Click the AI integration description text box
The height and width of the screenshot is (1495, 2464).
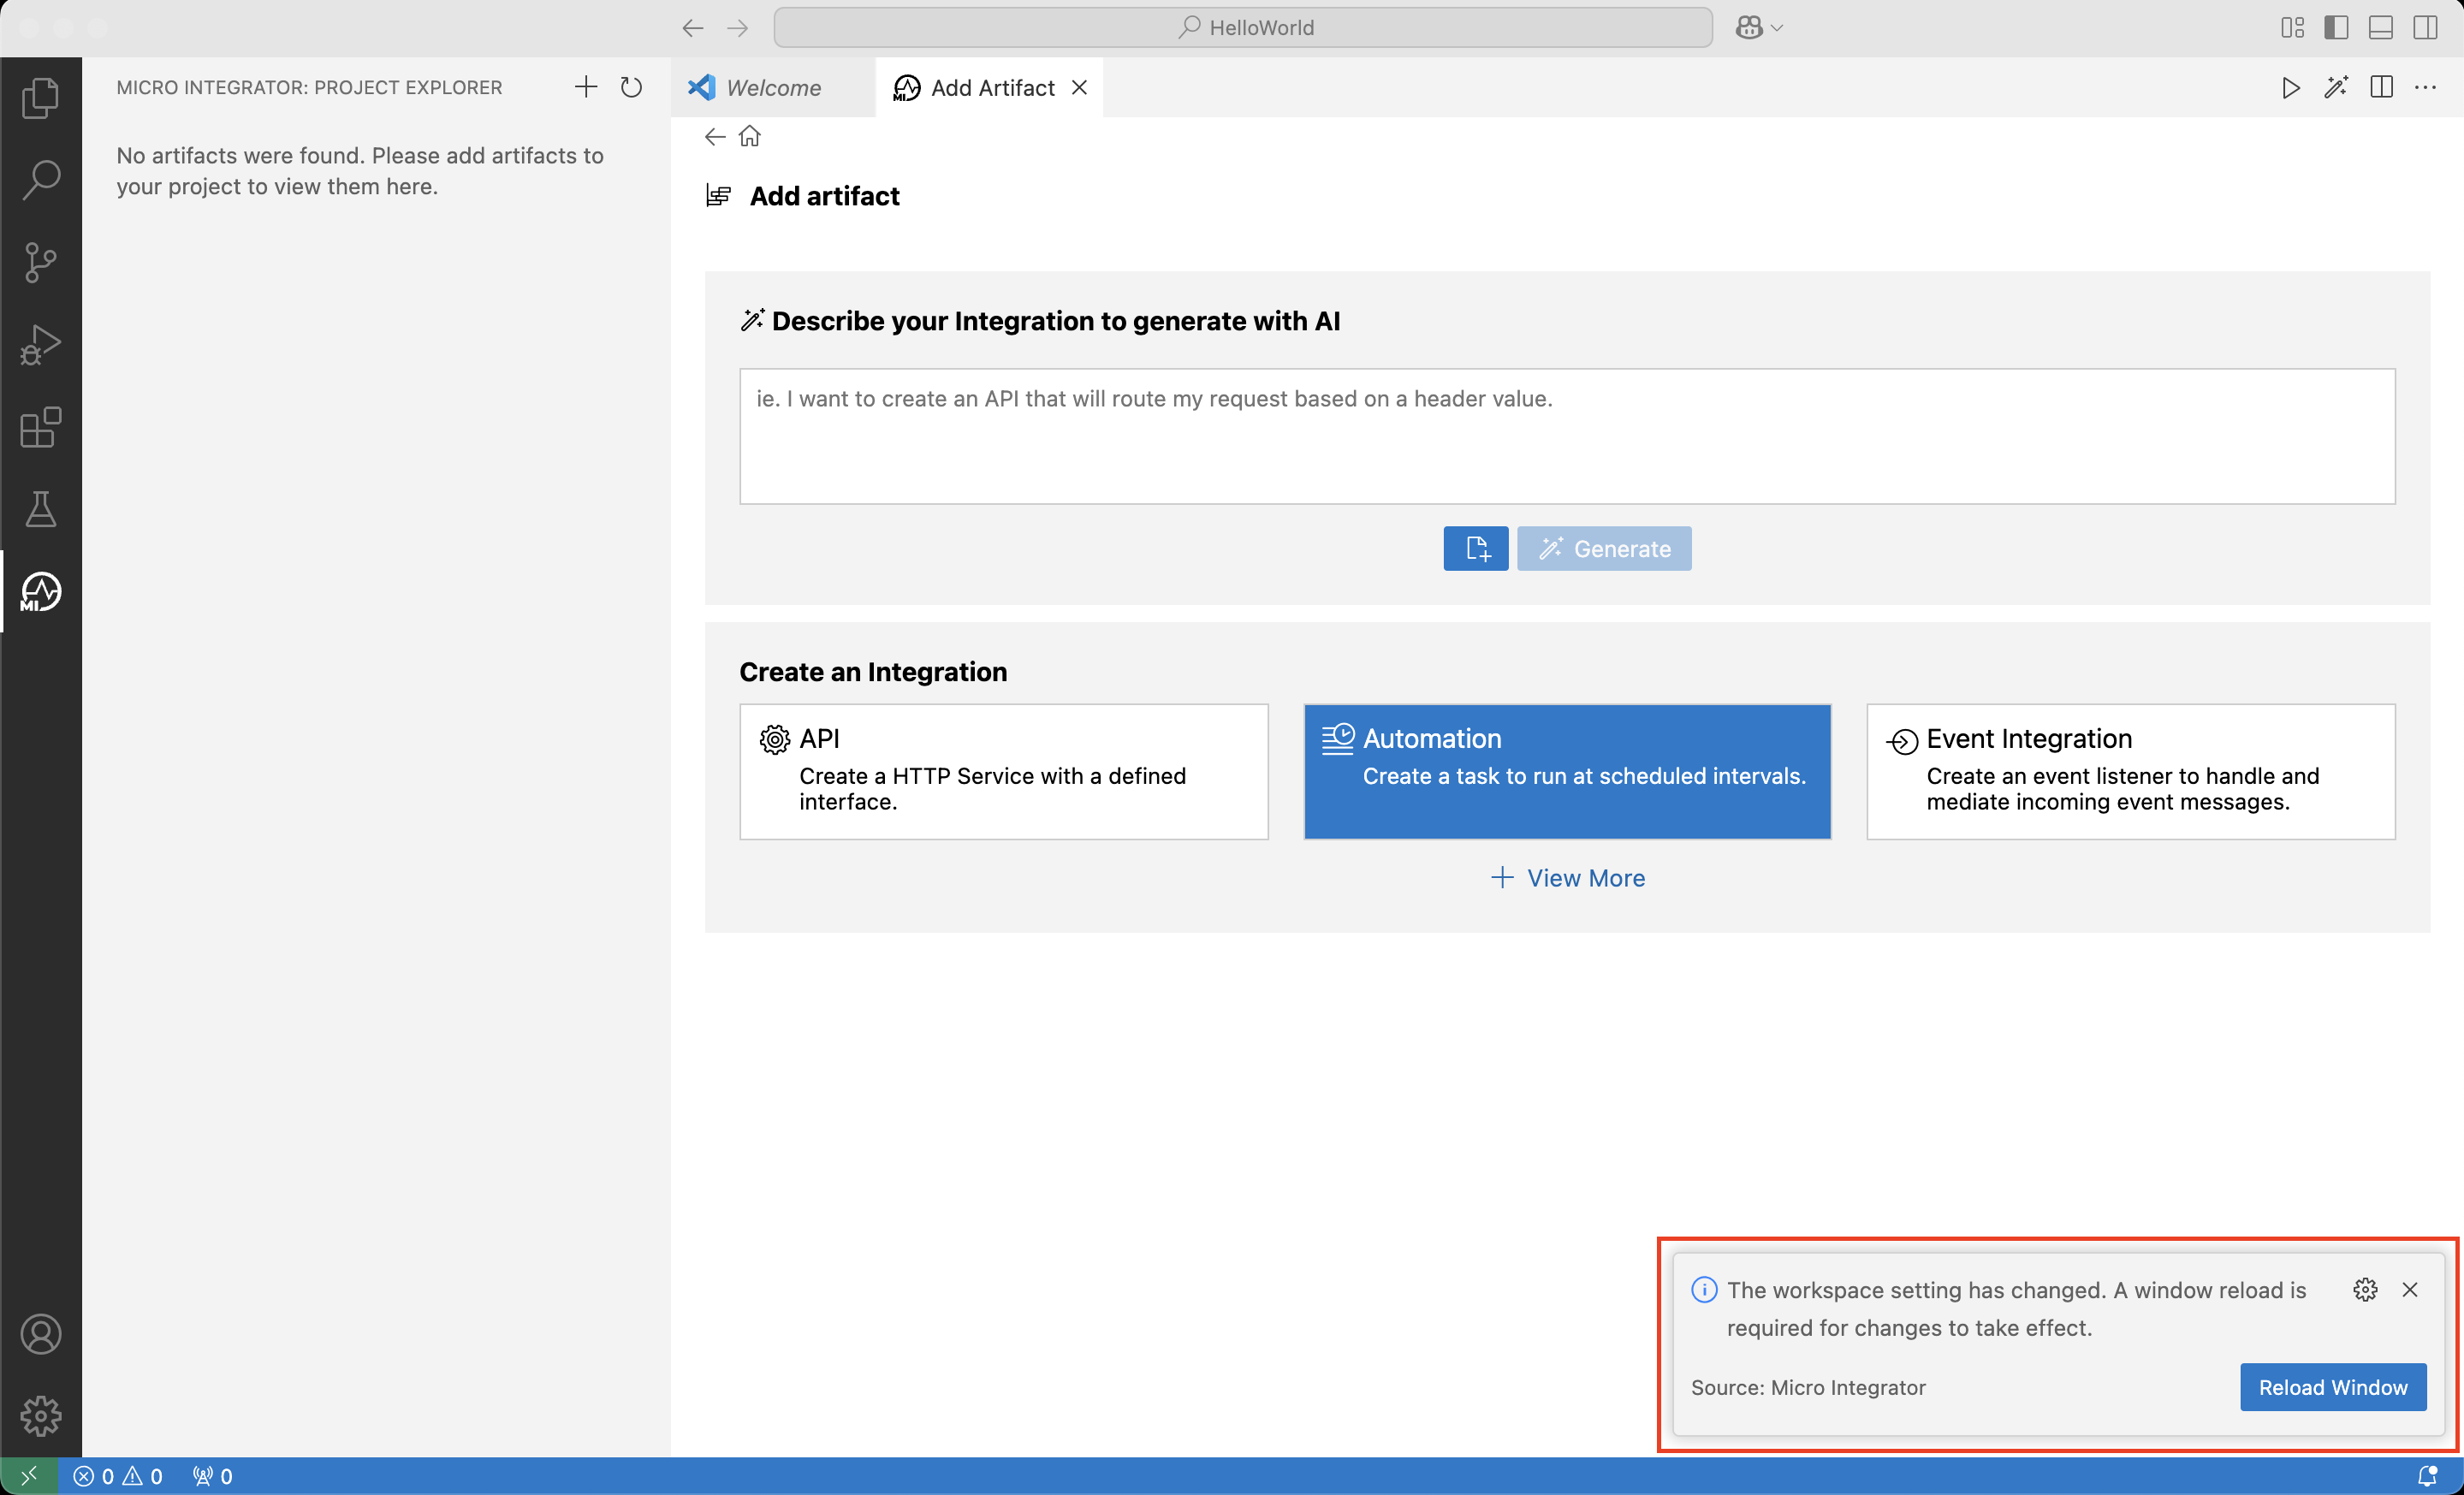[x=1567, y=436]
